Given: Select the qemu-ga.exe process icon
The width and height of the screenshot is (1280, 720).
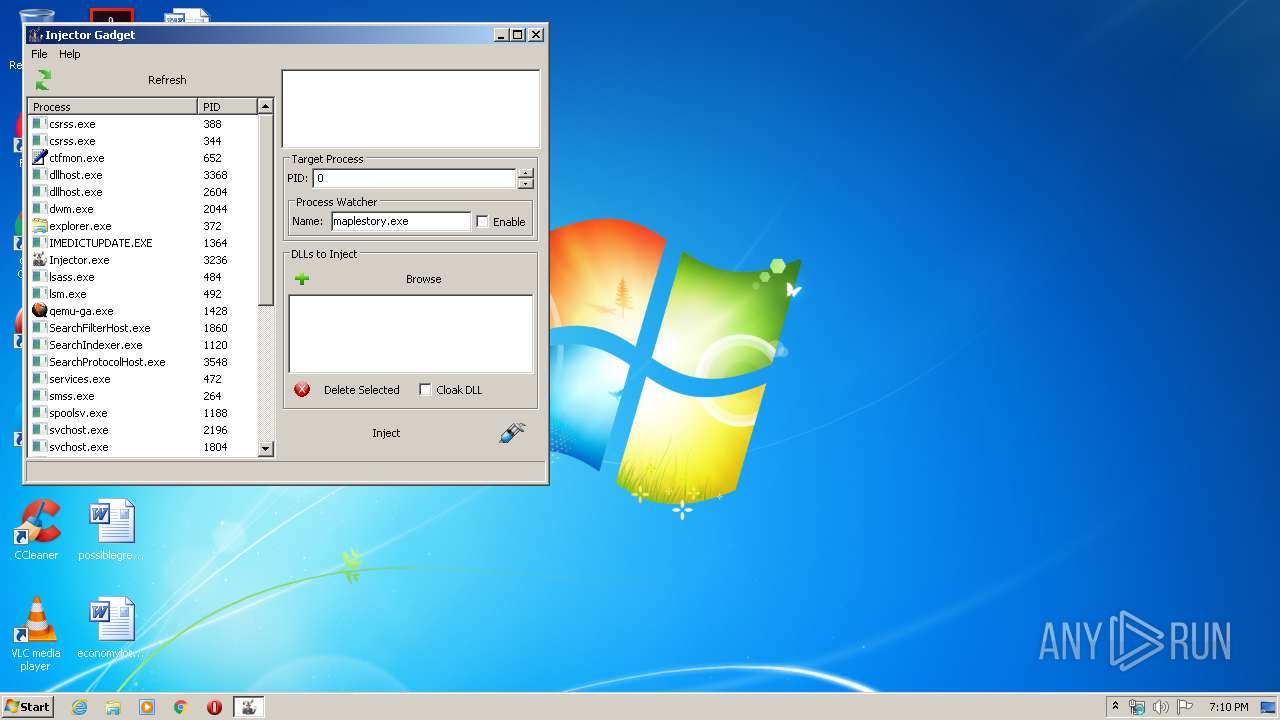Looking at the screenshot, I should tap(40, 311).
